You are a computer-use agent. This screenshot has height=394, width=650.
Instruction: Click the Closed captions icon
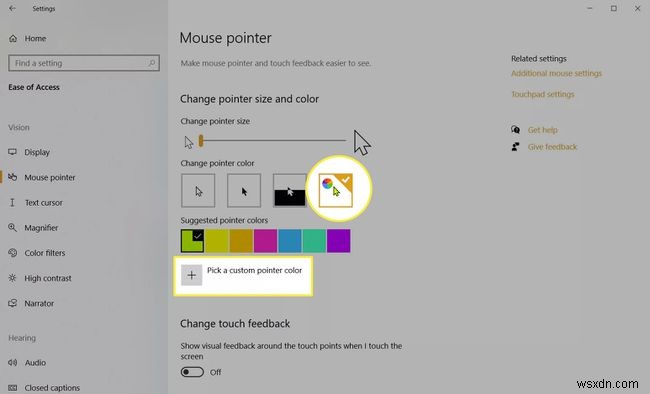tap(12, 388)
